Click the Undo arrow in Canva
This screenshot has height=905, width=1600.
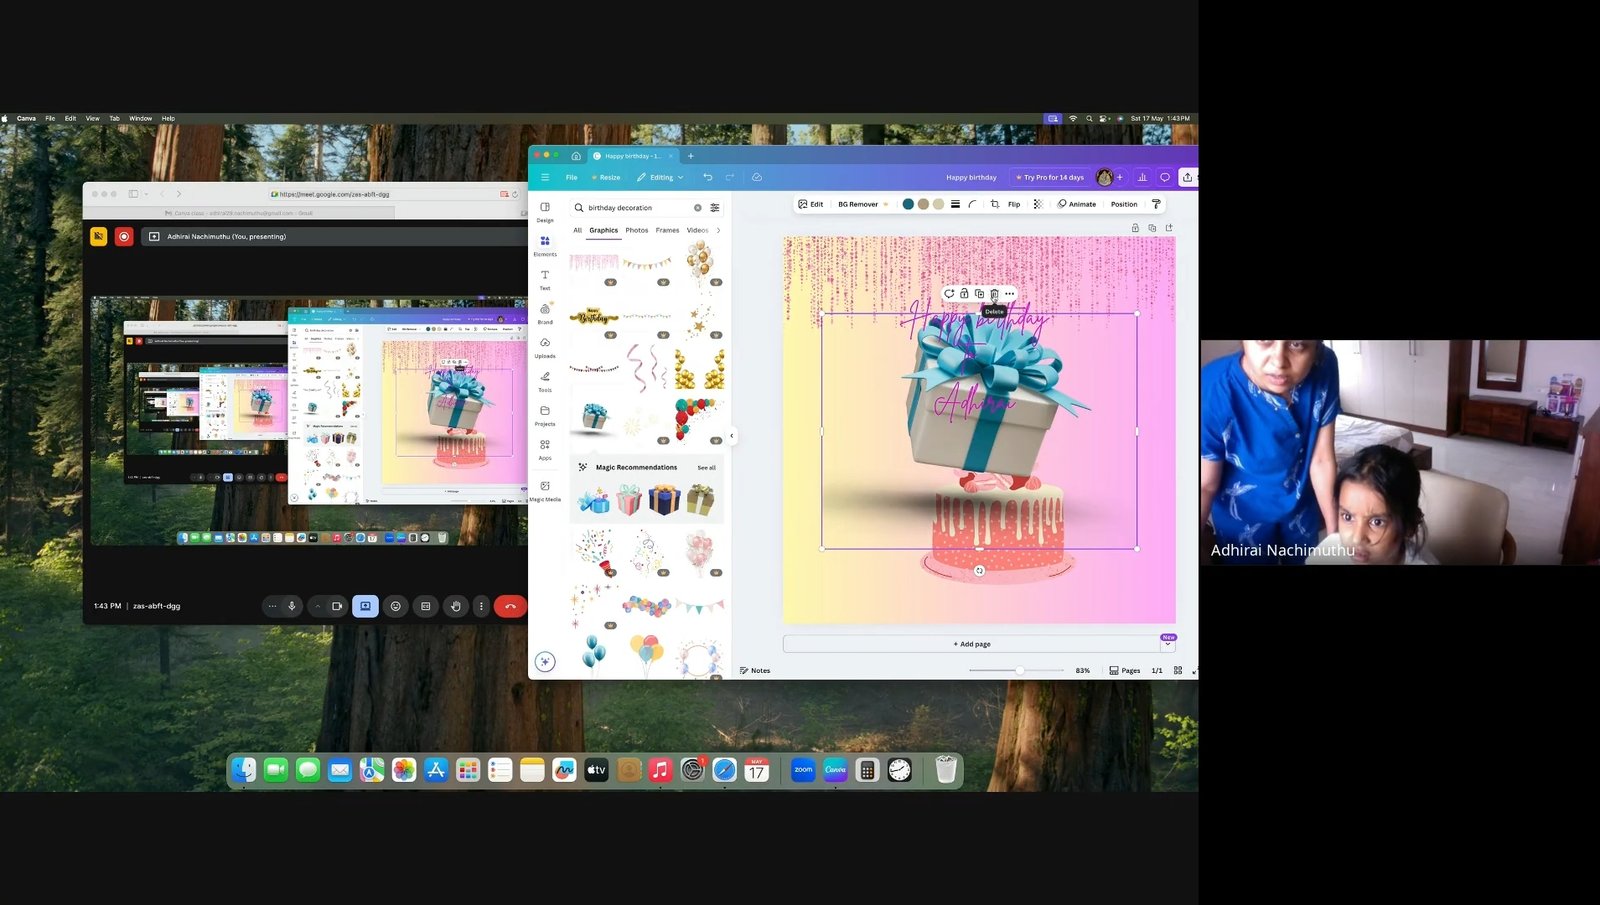(x=708, y=177)
